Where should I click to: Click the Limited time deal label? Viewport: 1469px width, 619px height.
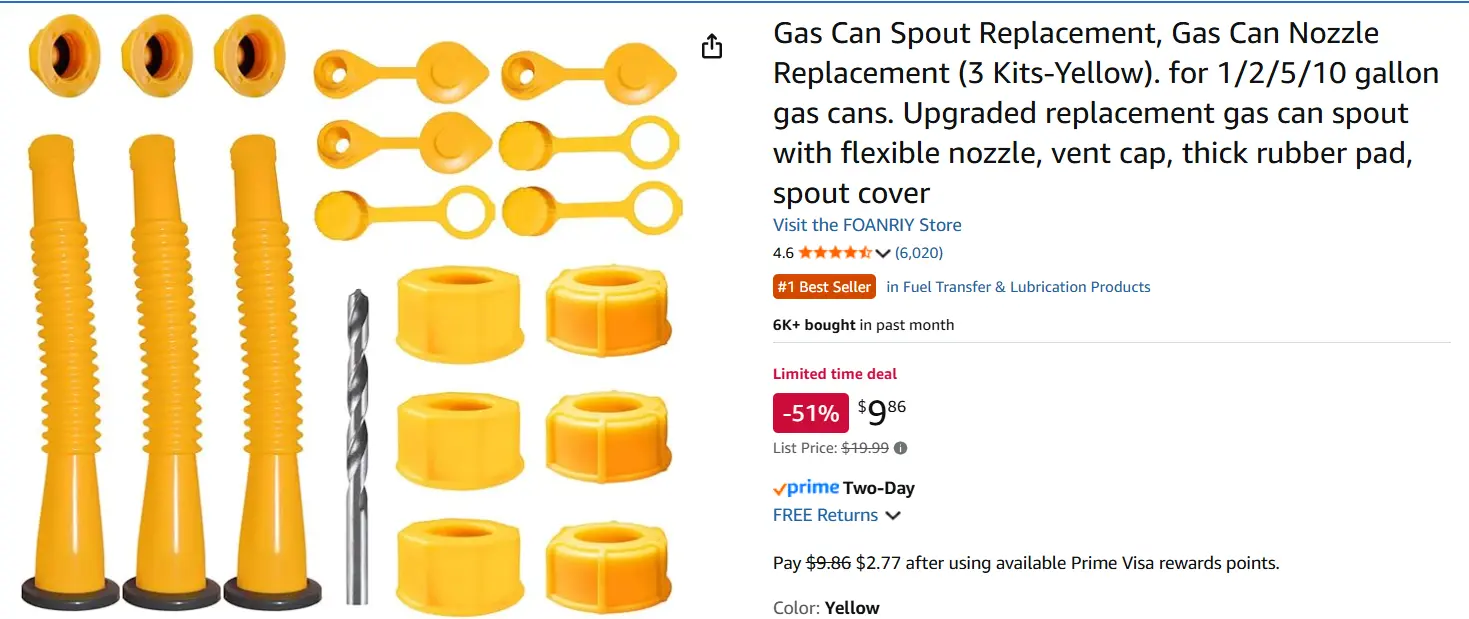click(x=835, y=374)
